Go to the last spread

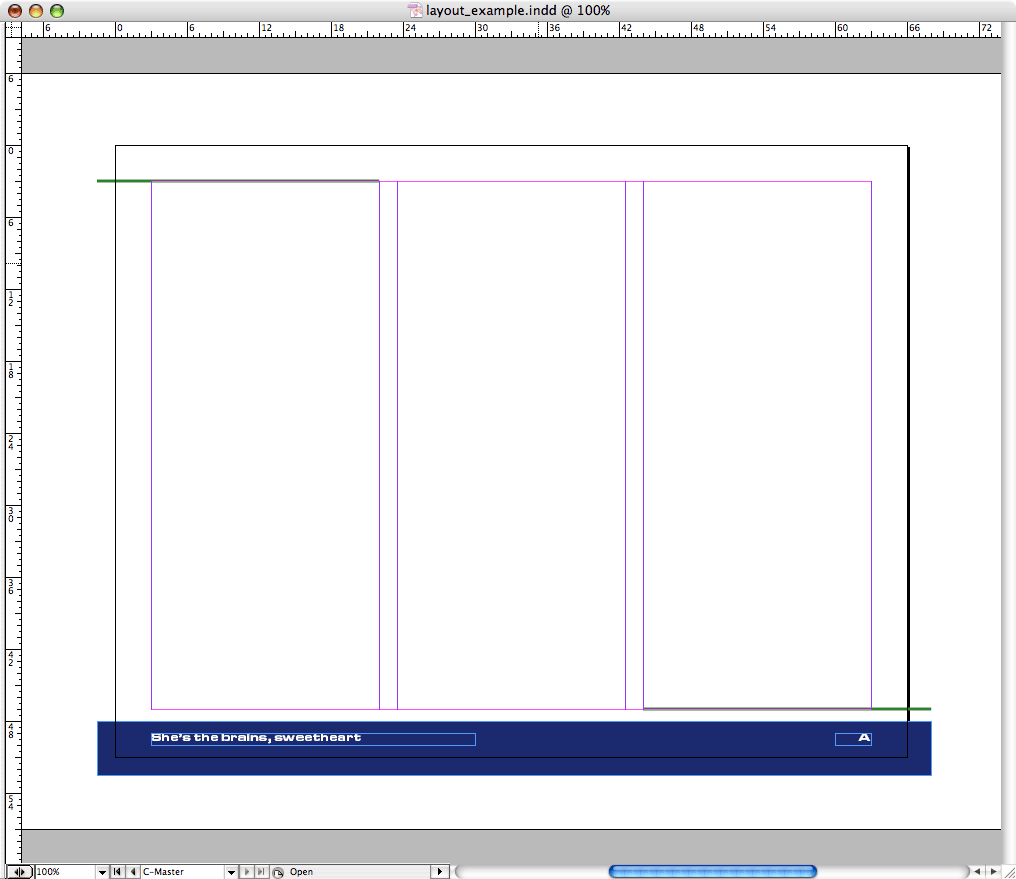pyautogui.click(x=261, y=872)
